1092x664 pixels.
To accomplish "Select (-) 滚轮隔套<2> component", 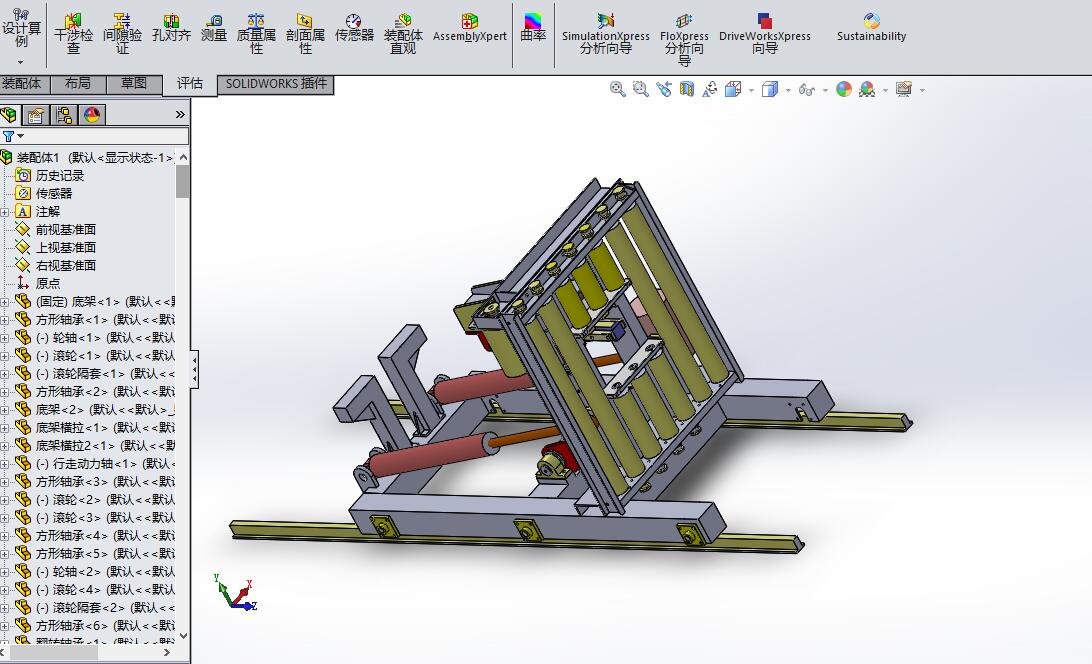I will [x=95, y=608].
